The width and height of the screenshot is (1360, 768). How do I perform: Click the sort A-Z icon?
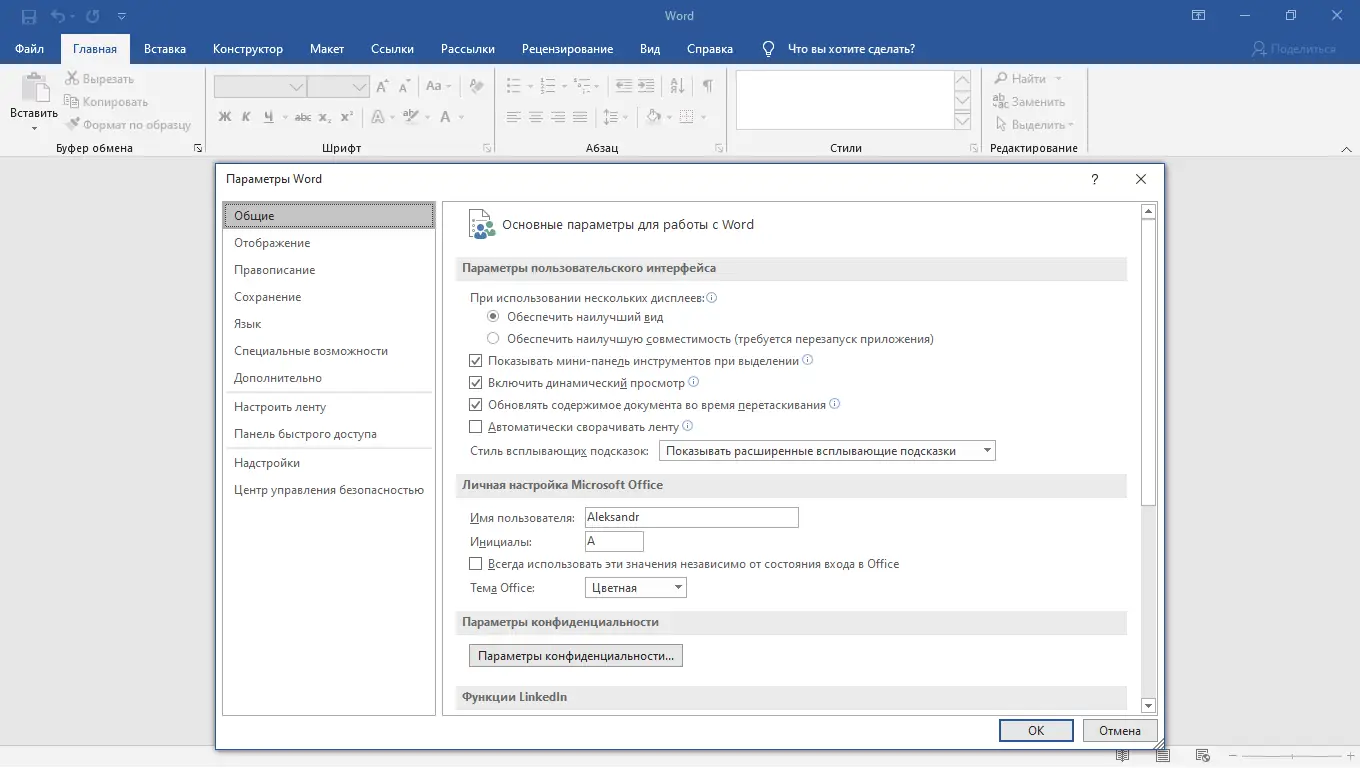(677, 86)
